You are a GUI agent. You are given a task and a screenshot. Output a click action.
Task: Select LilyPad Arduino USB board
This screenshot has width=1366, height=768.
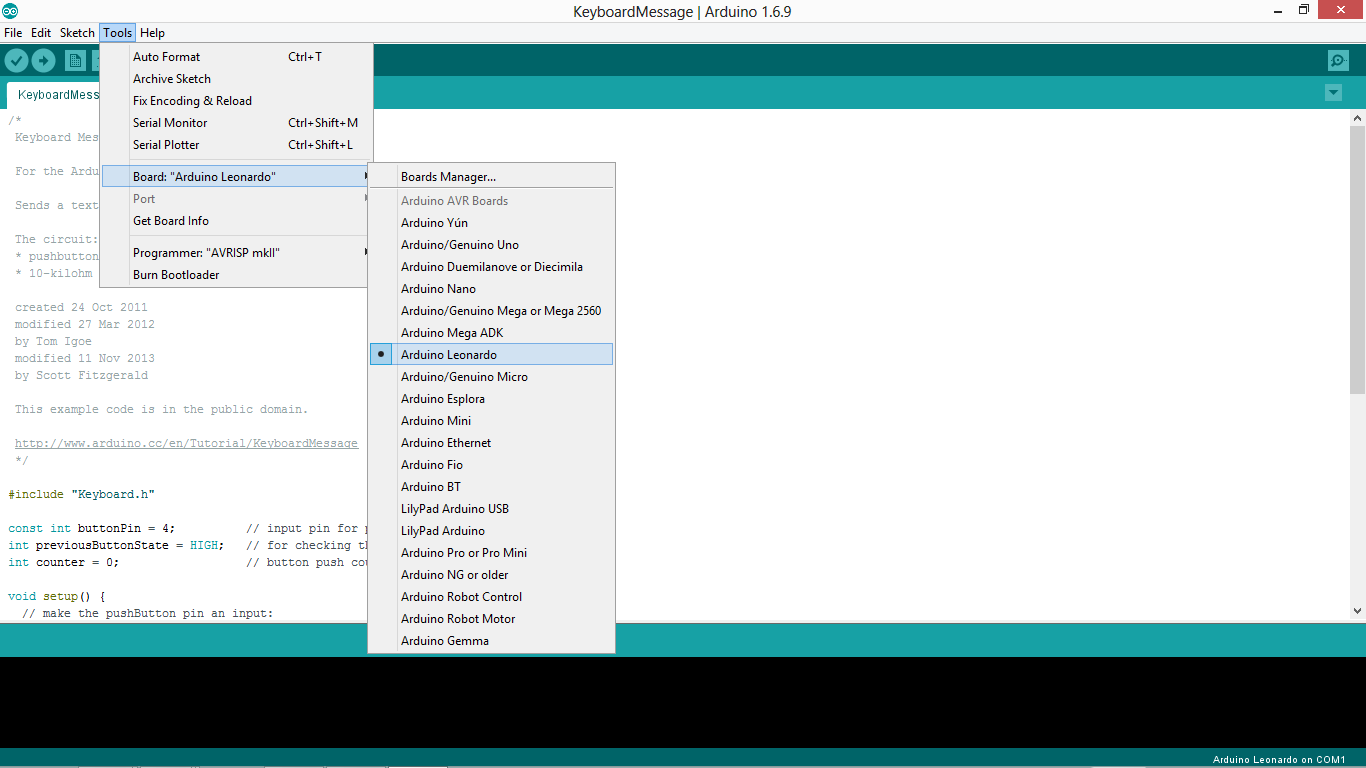coord(491,509)
